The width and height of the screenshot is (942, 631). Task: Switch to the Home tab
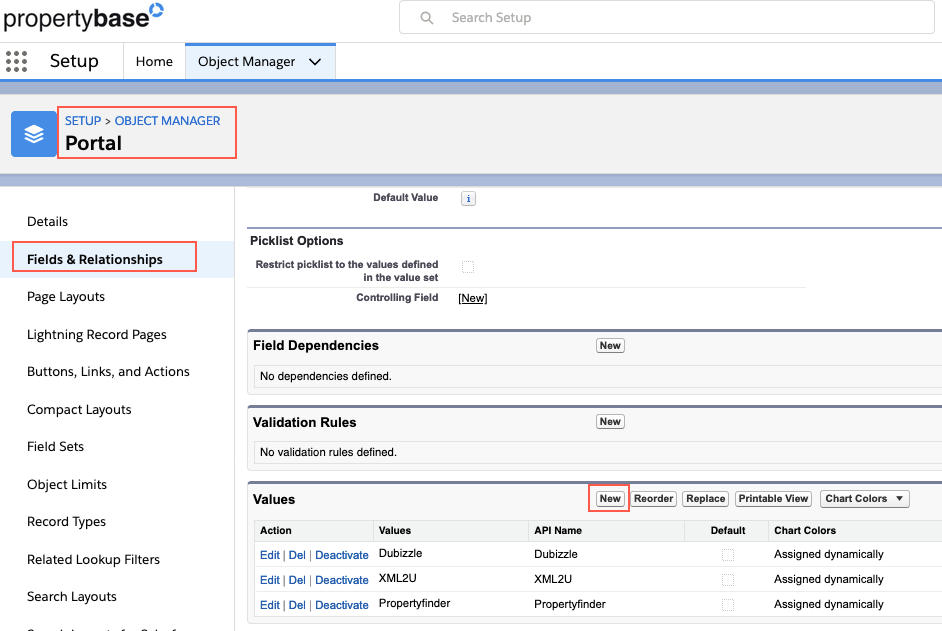pyautogui.click(x=154, y=61)
